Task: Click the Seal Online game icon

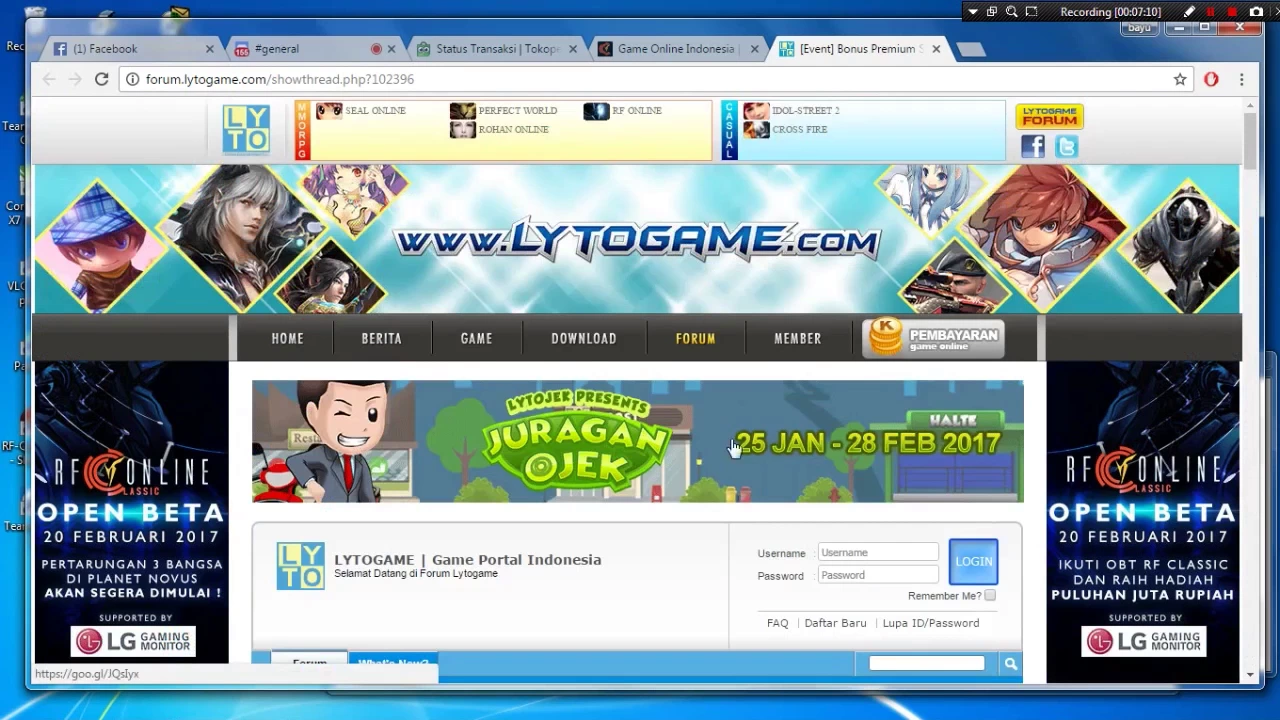Action: point(329,111)
